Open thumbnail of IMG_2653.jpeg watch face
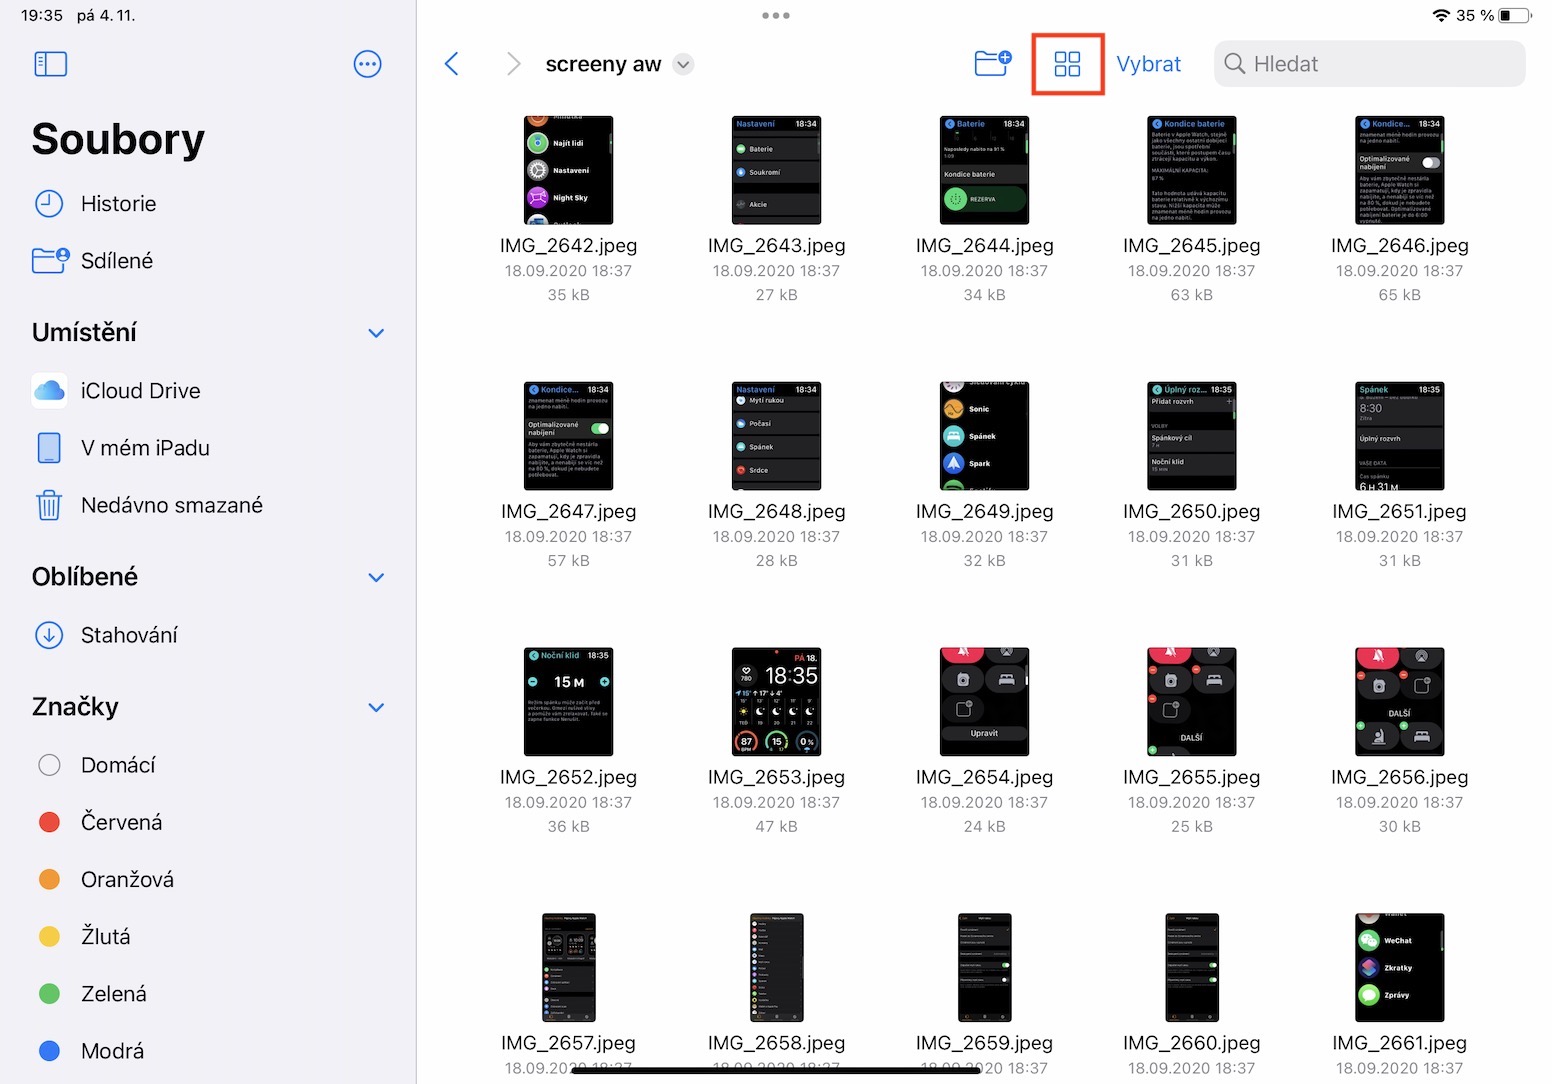 [x=776, y=702]
